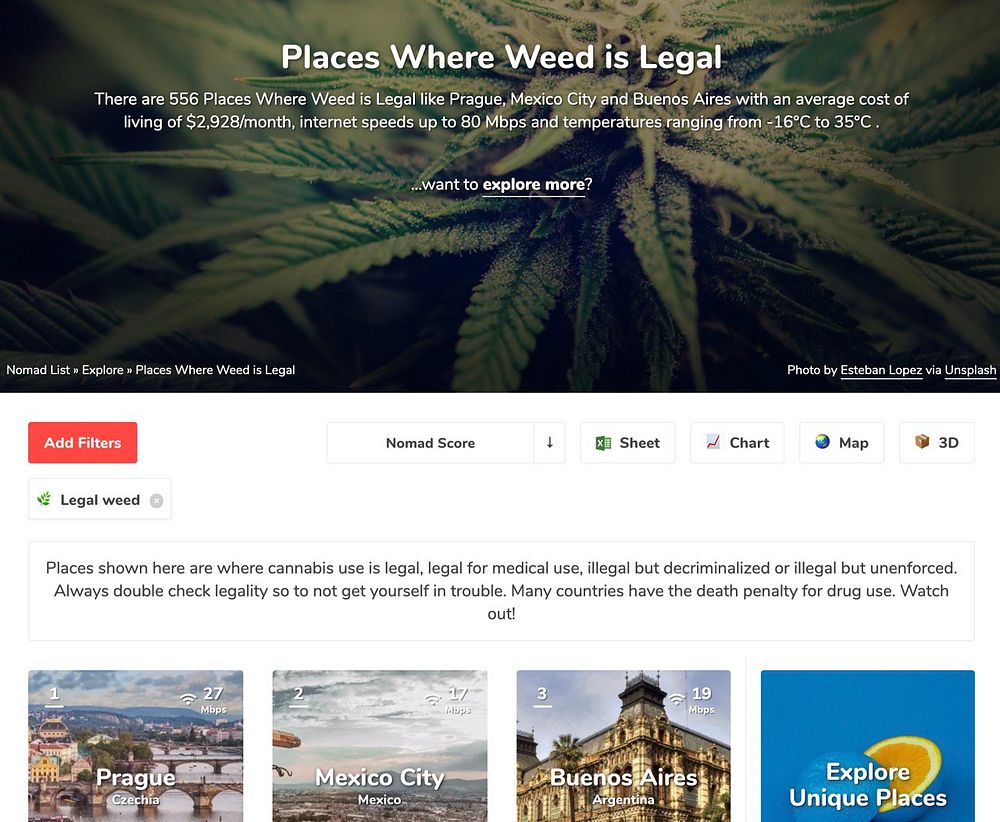Image resolution: width=1000 pixels, height=822 pixels.
Task: Switch to Chart view
Action: pos(737,443)
